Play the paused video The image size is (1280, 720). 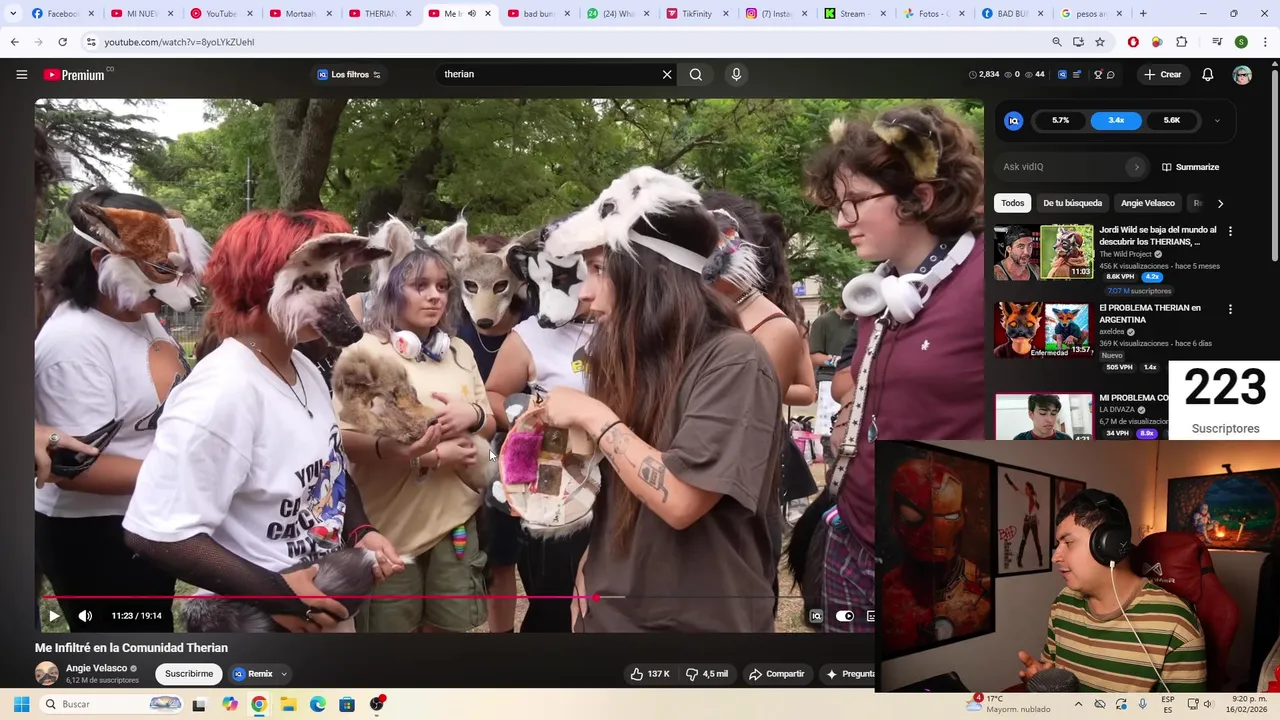tap(53, 616)
